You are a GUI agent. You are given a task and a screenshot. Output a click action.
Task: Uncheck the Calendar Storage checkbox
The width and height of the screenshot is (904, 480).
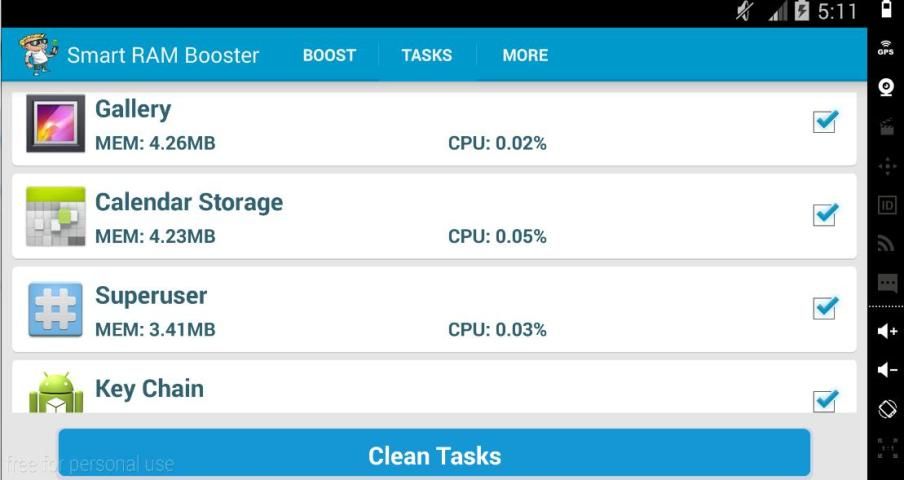pos(825,214)
